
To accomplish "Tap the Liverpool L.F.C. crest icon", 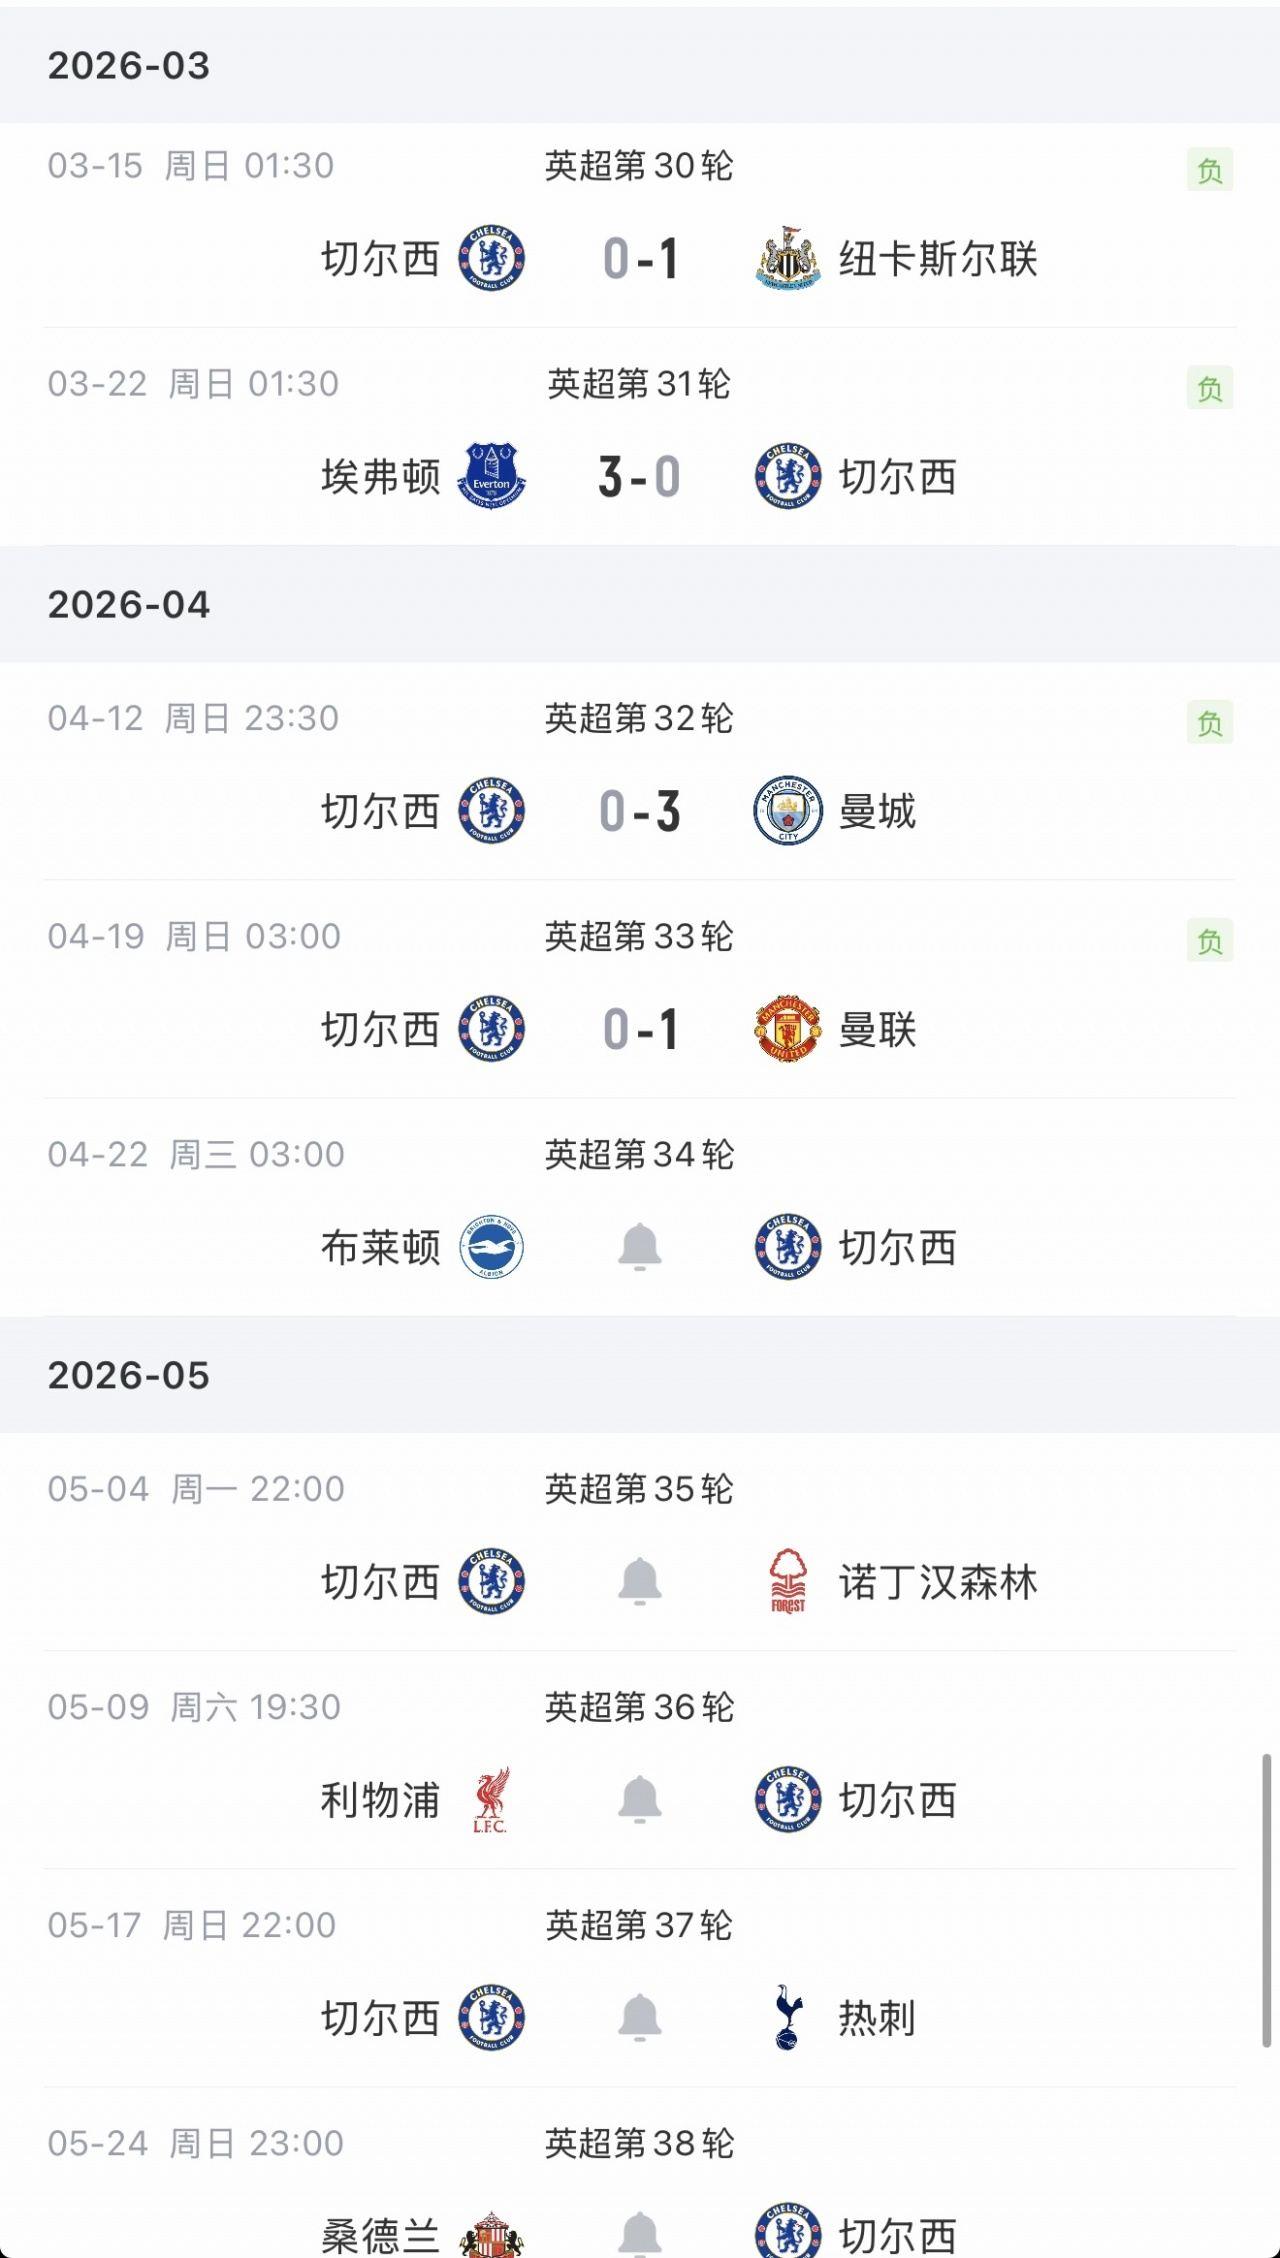I will pos(491,1800).
